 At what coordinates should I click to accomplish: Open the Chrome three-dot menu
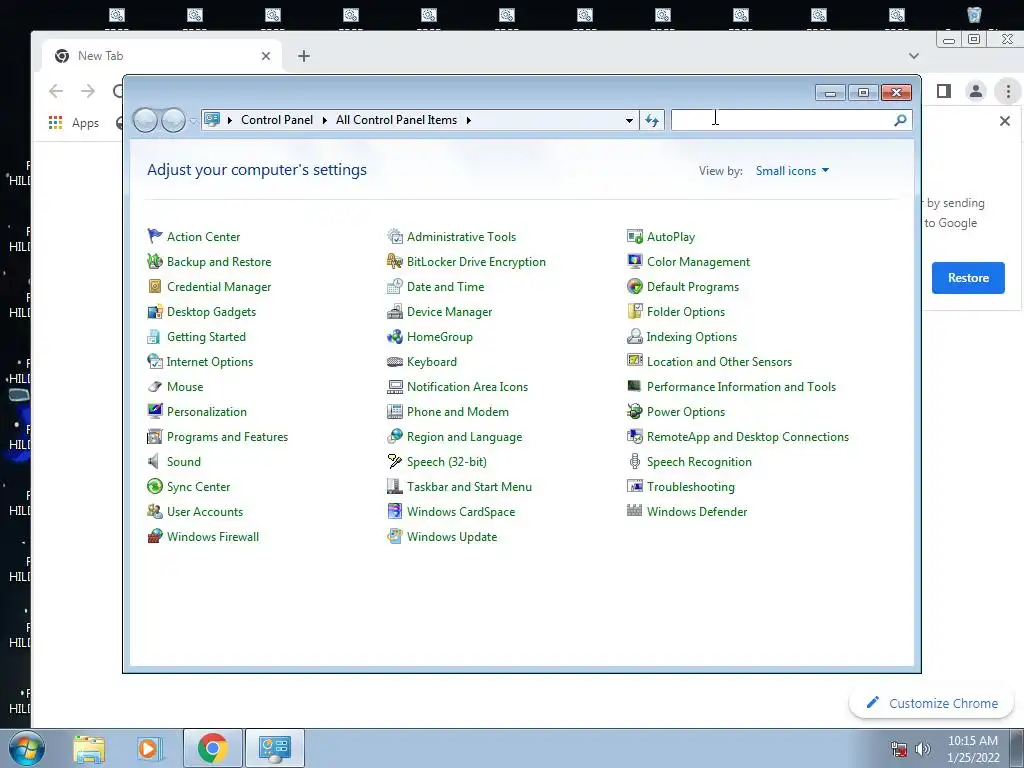click(x=1008, y=91)
